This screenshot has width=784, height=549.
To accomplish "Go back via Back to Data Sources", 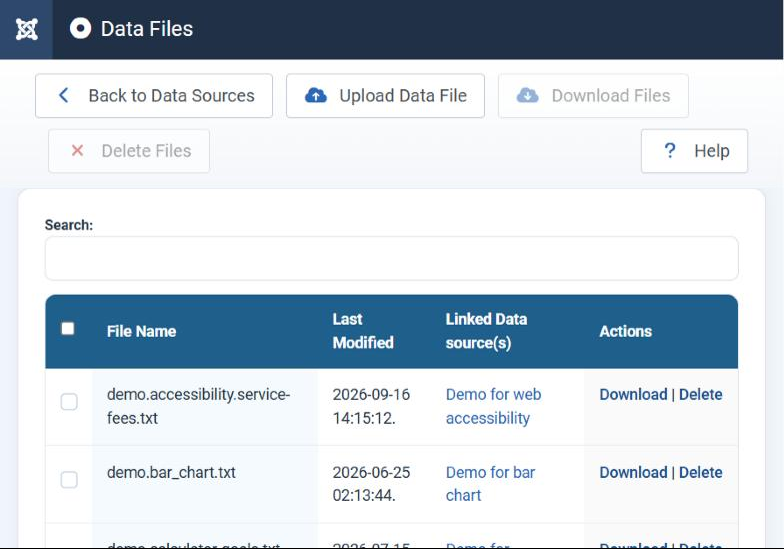I will tap(154, 96).
